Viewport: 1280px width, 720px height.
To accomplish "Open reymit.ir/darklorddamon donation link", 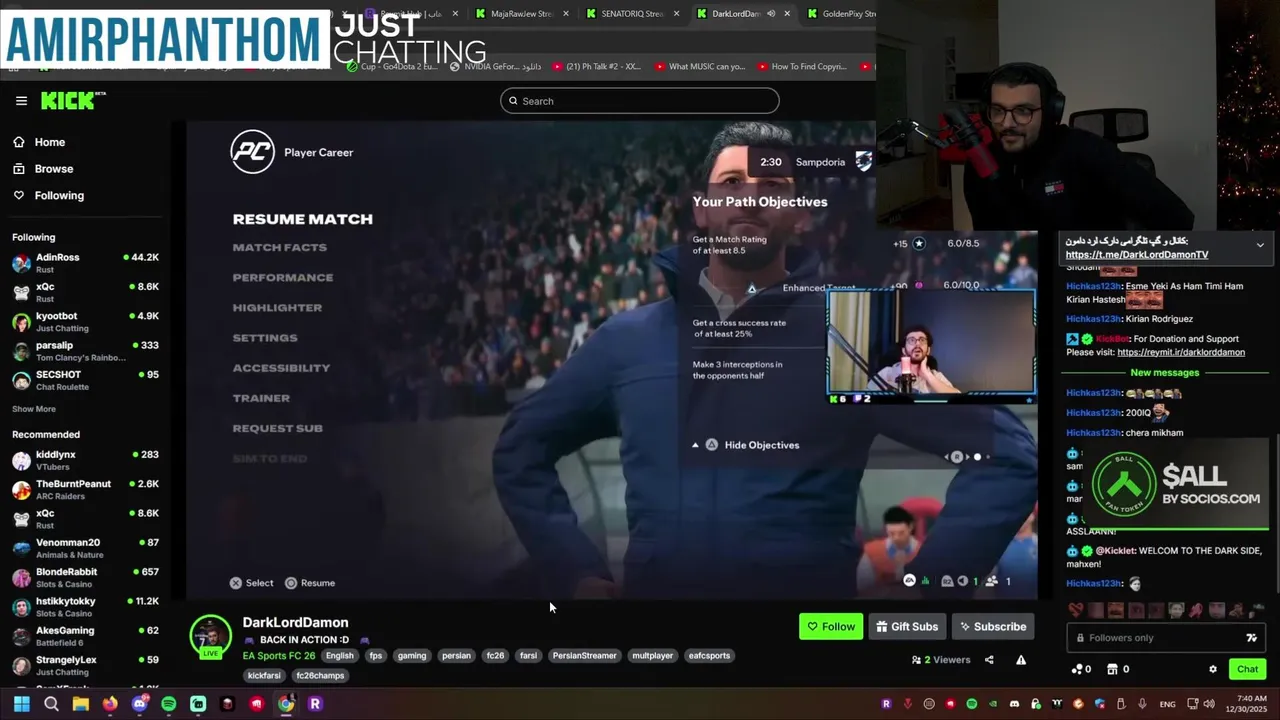I will (x=1181, y=353).
